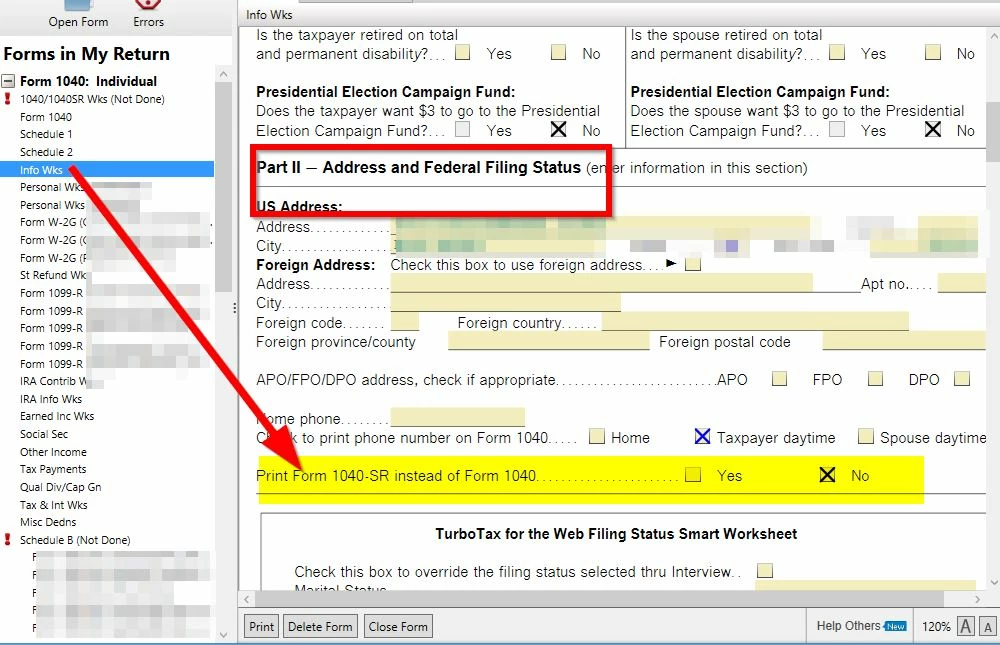
Task: Click the Foreign country field
Action: pos(755,322)
